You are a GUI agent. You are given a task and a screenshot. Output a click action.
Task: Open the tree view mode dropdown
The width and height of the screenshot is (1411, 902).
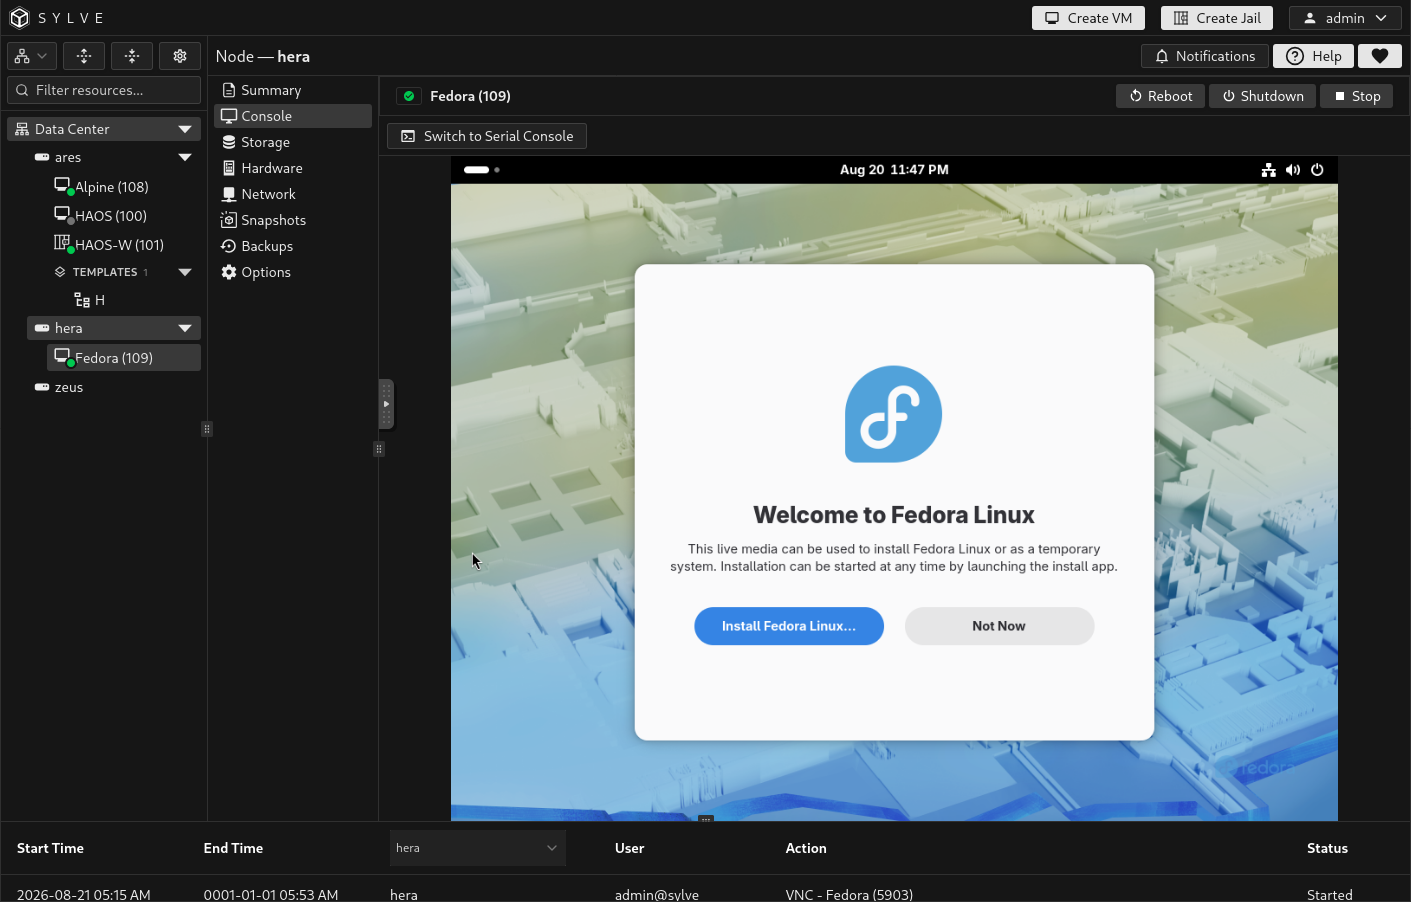32,56
